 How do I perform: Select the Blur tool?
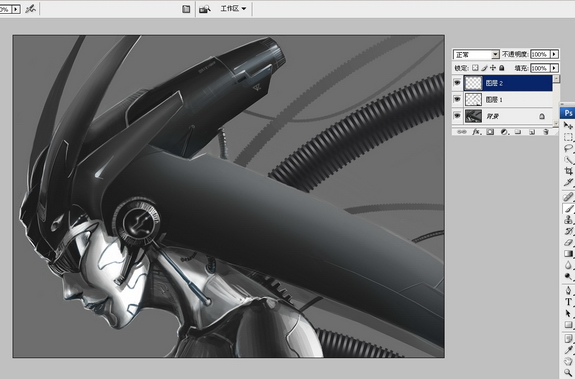(x=568, y=265)
